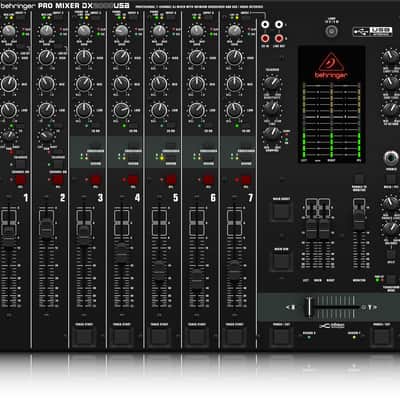Click the channel 3 fader cap

pyautogui.click(x=84, y=234)
